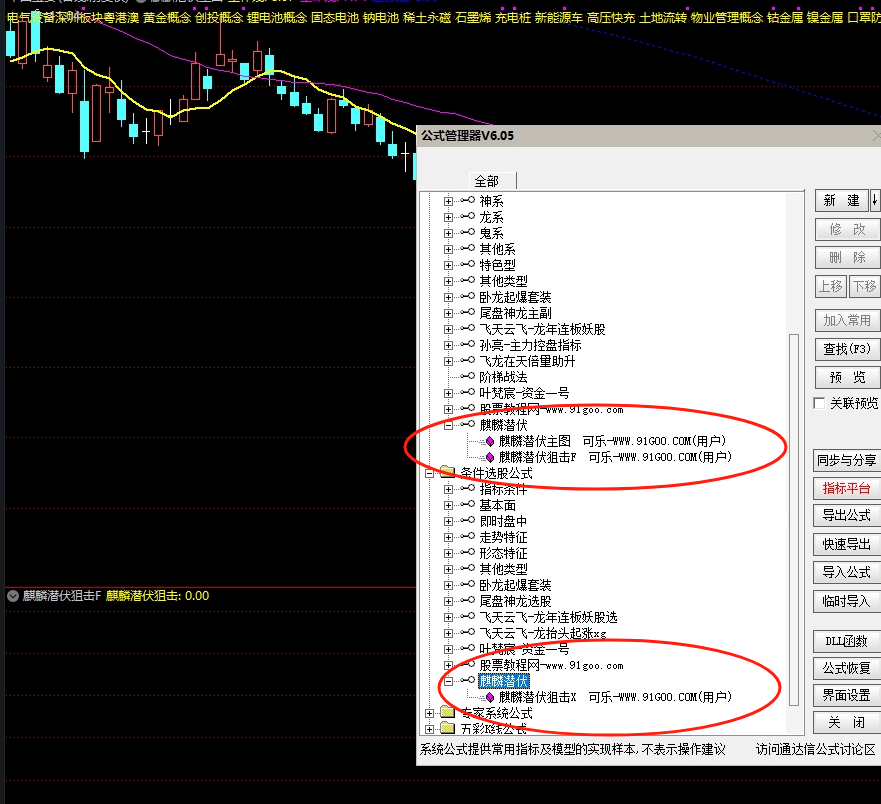Viewport: 881px width, 804px height.
Task: Click the key icon beside 形态特征
Action: tap(467, 552)
